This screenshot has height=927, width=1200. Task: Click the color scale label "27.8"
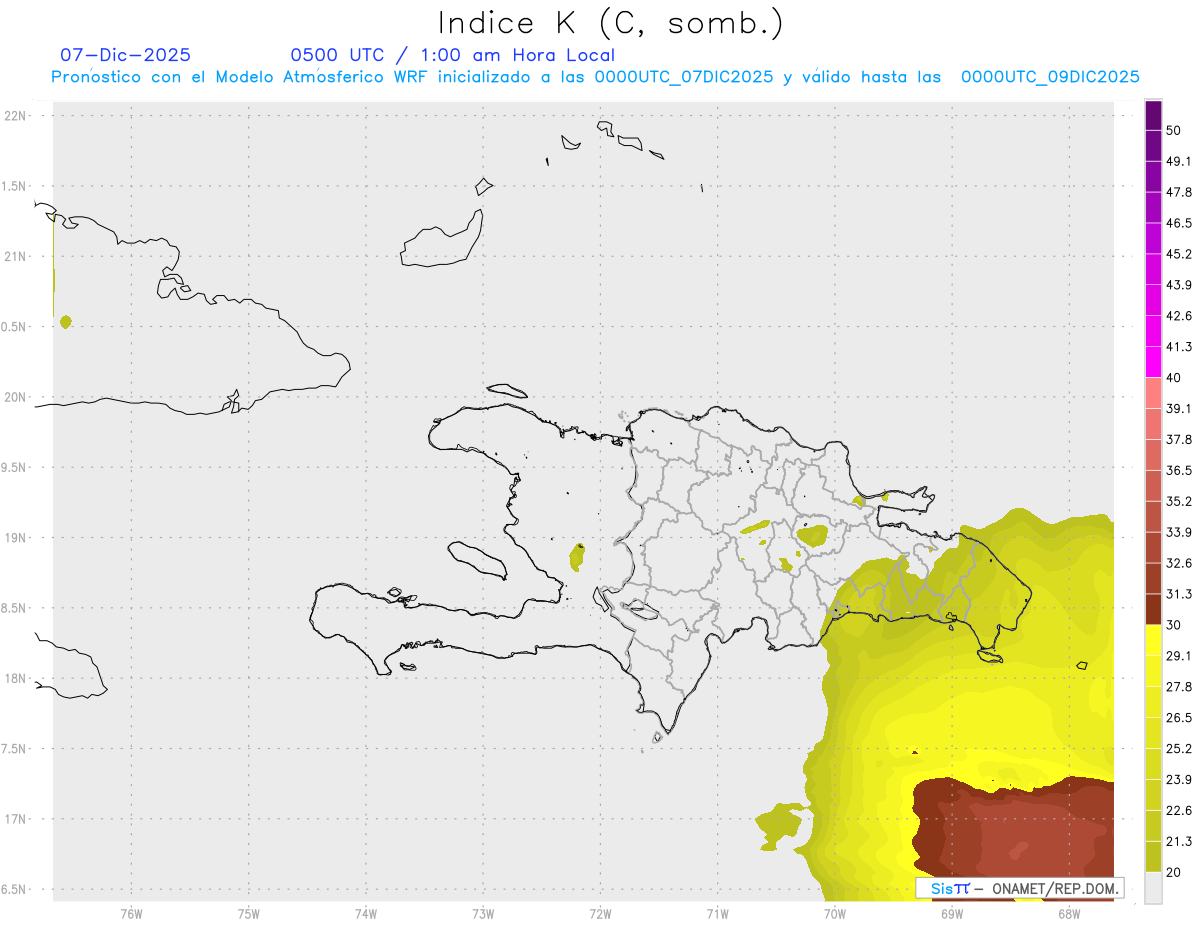[x=1179, y=687]
